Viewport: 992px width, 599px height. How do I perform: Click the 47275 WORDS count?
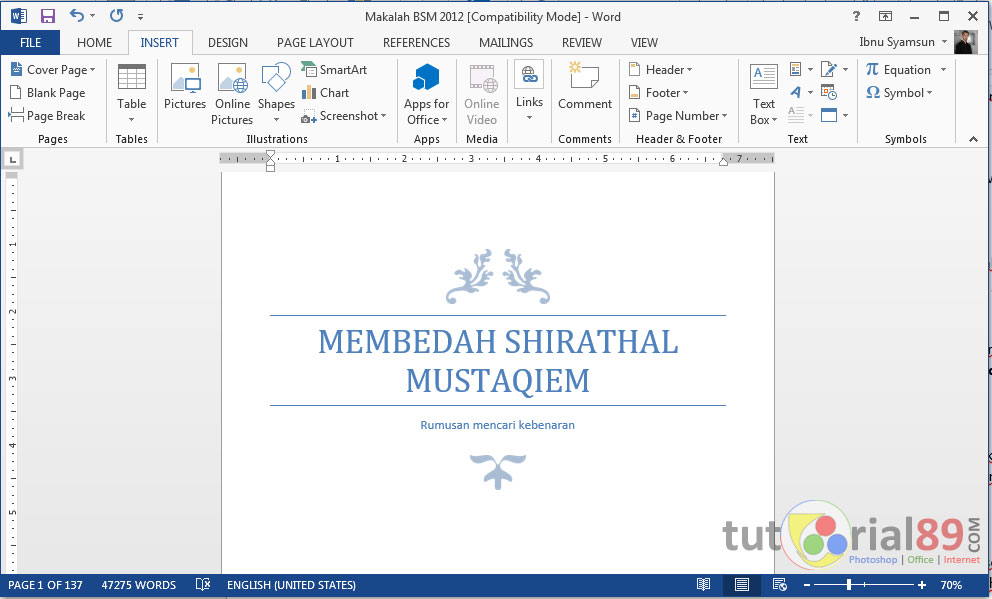point(139,584)
